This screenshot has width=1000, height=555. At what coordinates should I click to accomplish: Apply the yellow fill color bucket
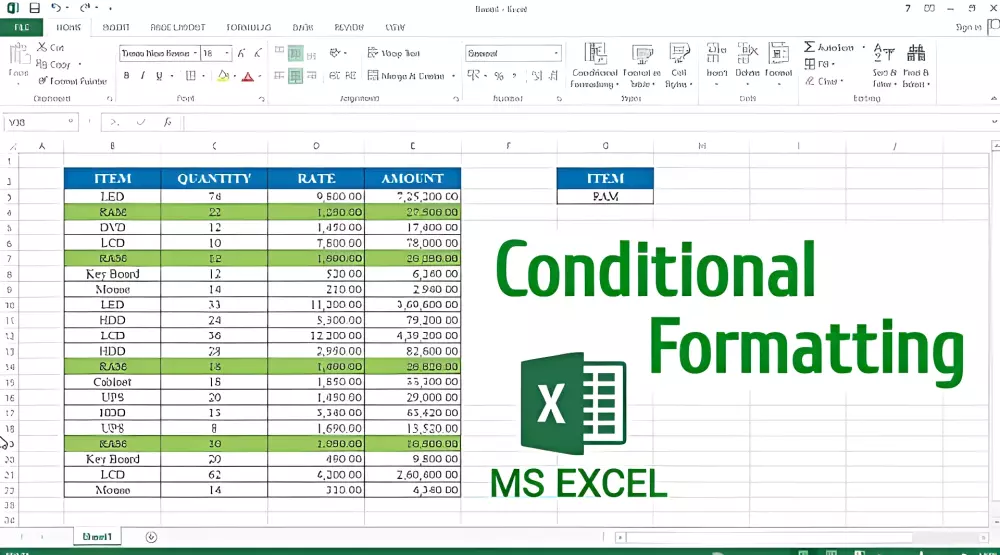pyautogui.click(x=223, y=76)
